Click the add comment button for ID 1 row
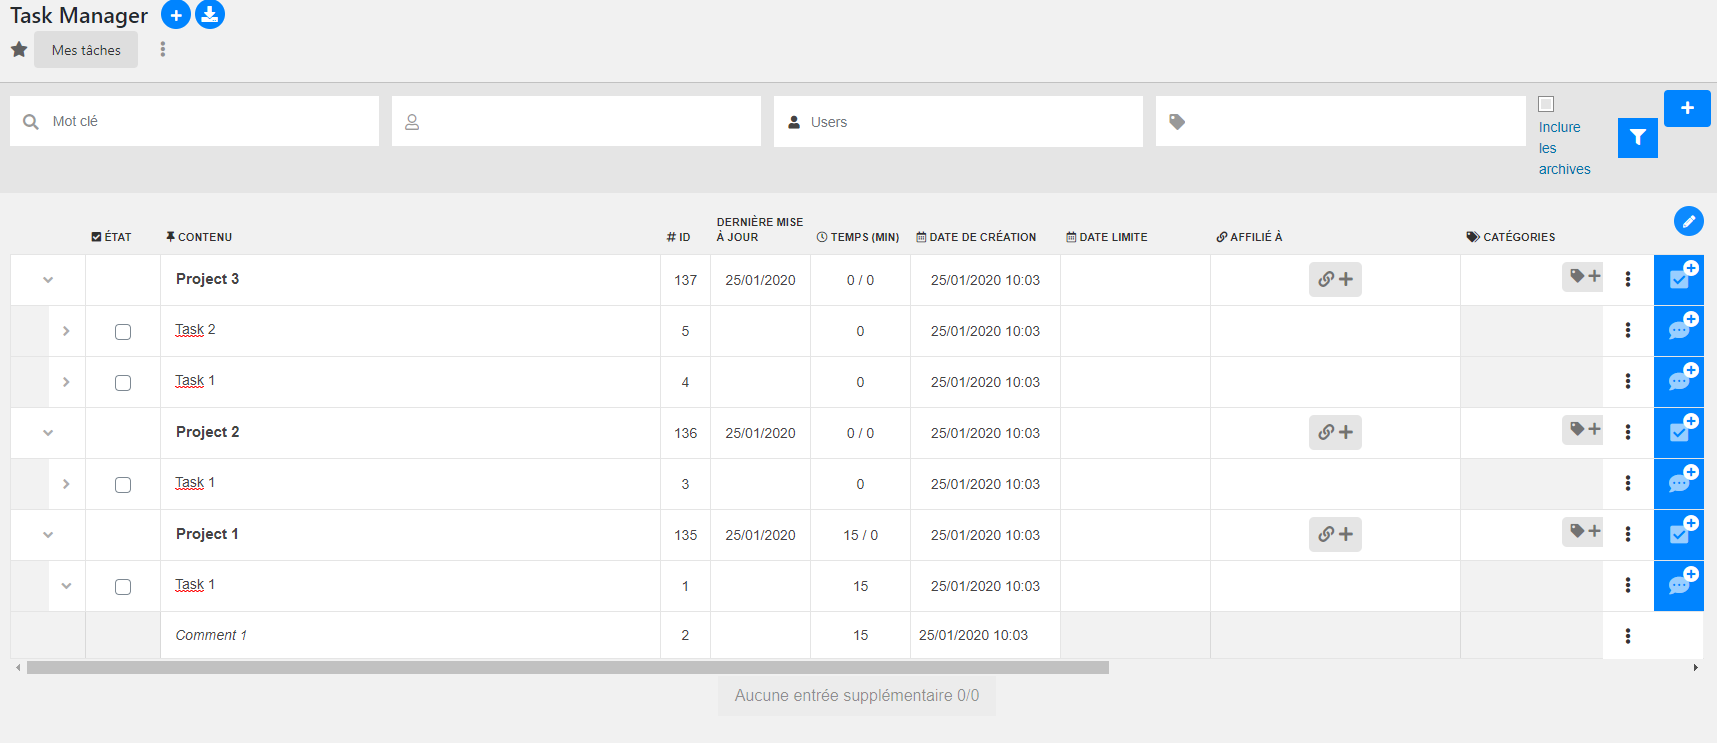1717x743 pixels. coord(1679,586)
